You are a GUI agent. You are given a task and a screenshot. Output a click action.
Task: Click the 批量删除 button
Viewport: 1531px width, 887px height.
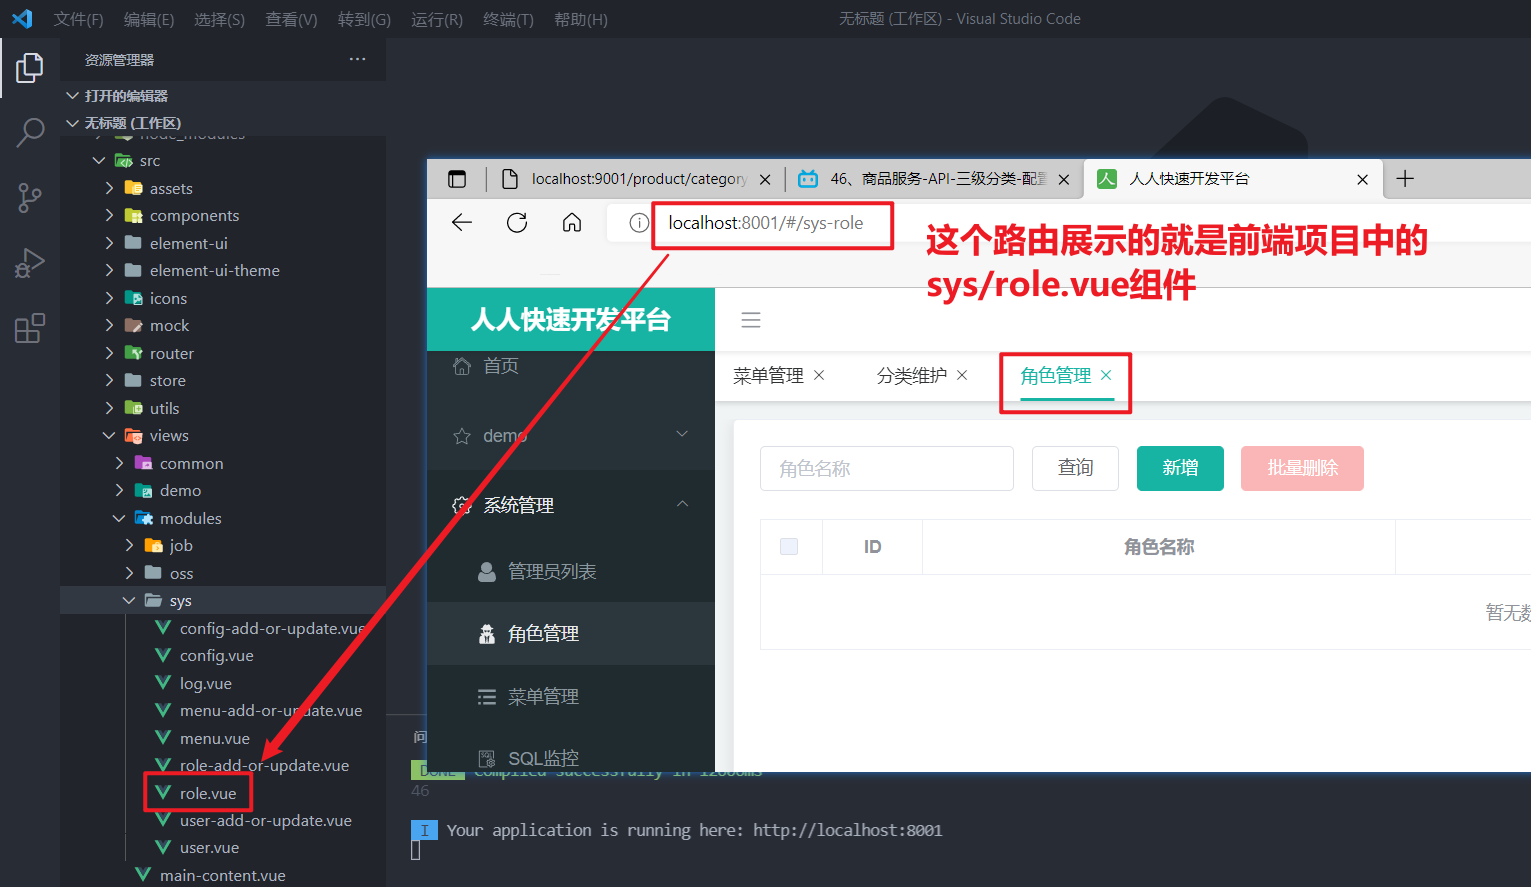(x=1302, y=468)
